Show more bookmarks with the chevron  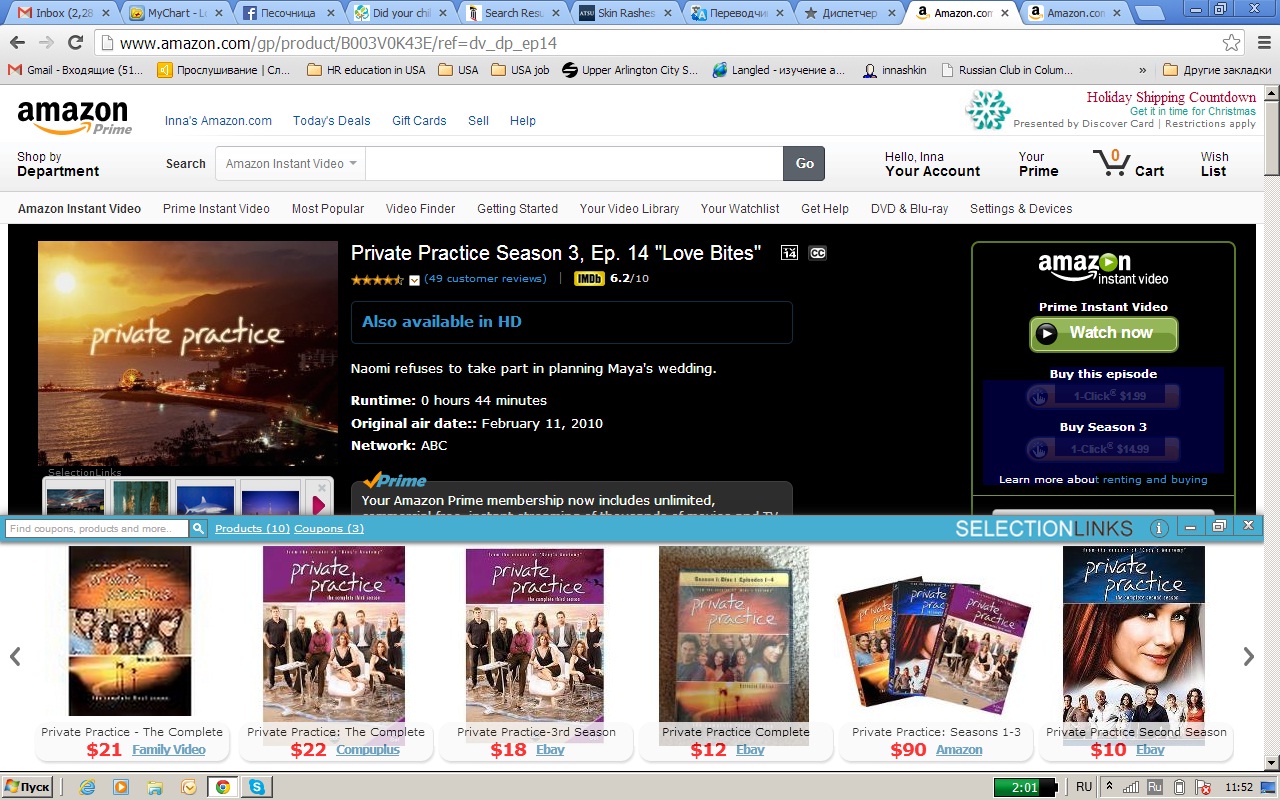[1143, 70]
